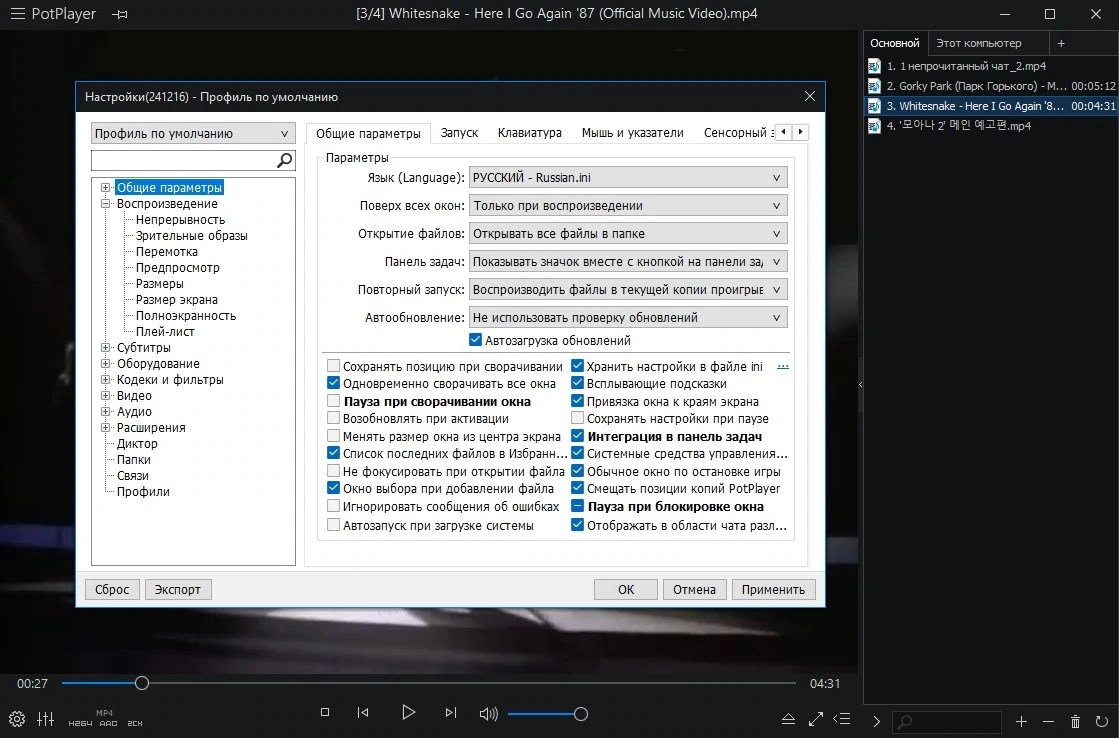The image size is (1119, 738).
Task: Confirm settings with OK button
Action: tap(626, 590)
